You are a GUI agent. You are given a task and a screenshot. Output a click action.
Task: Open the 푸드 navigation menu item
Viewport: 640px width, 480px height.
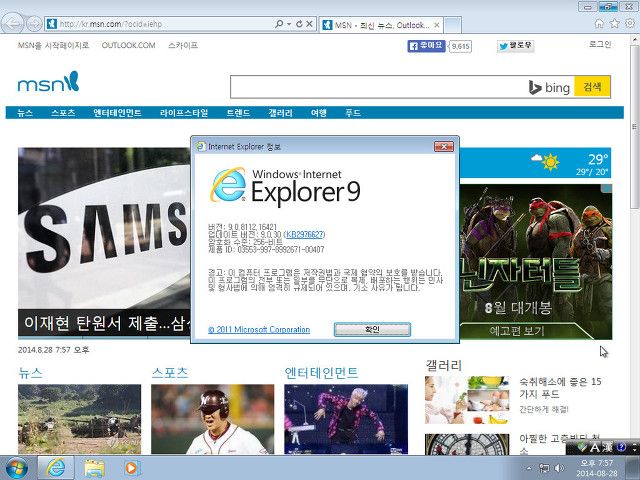pyautogui.click(x=353, y=113)
